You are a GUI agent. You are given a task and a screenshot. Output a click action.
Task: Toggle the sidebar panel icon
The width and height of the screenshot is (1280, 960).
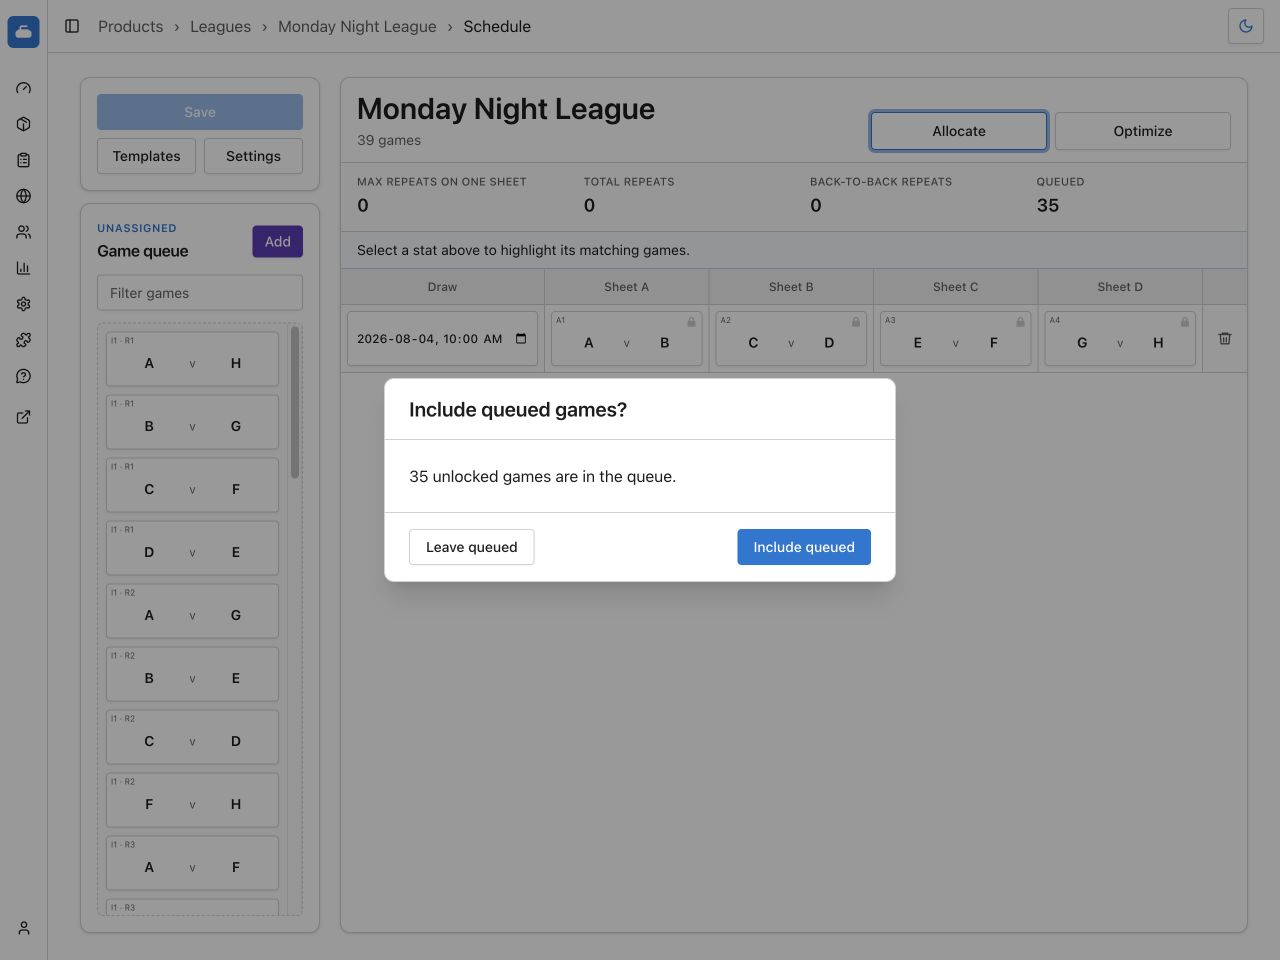coord(72,26)
